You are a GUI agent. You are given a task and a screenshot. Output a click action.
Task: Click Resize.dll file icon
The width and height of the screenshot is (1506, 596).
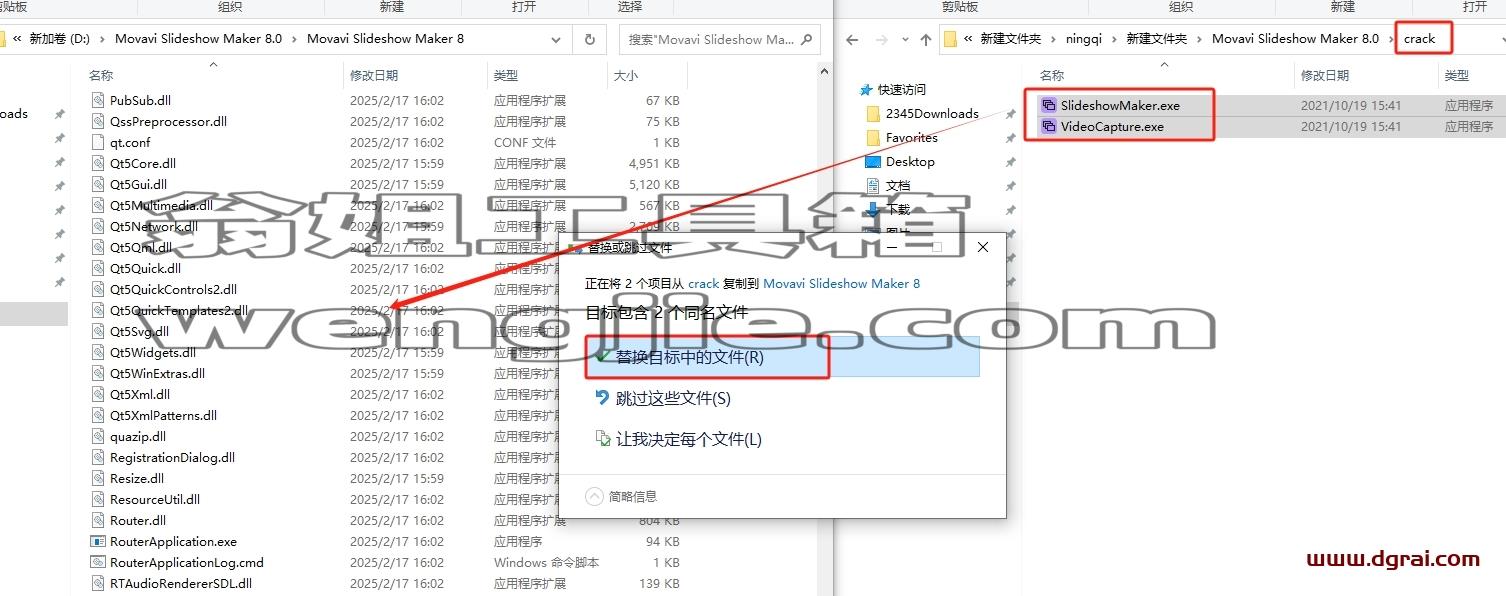tap(98, 478)
